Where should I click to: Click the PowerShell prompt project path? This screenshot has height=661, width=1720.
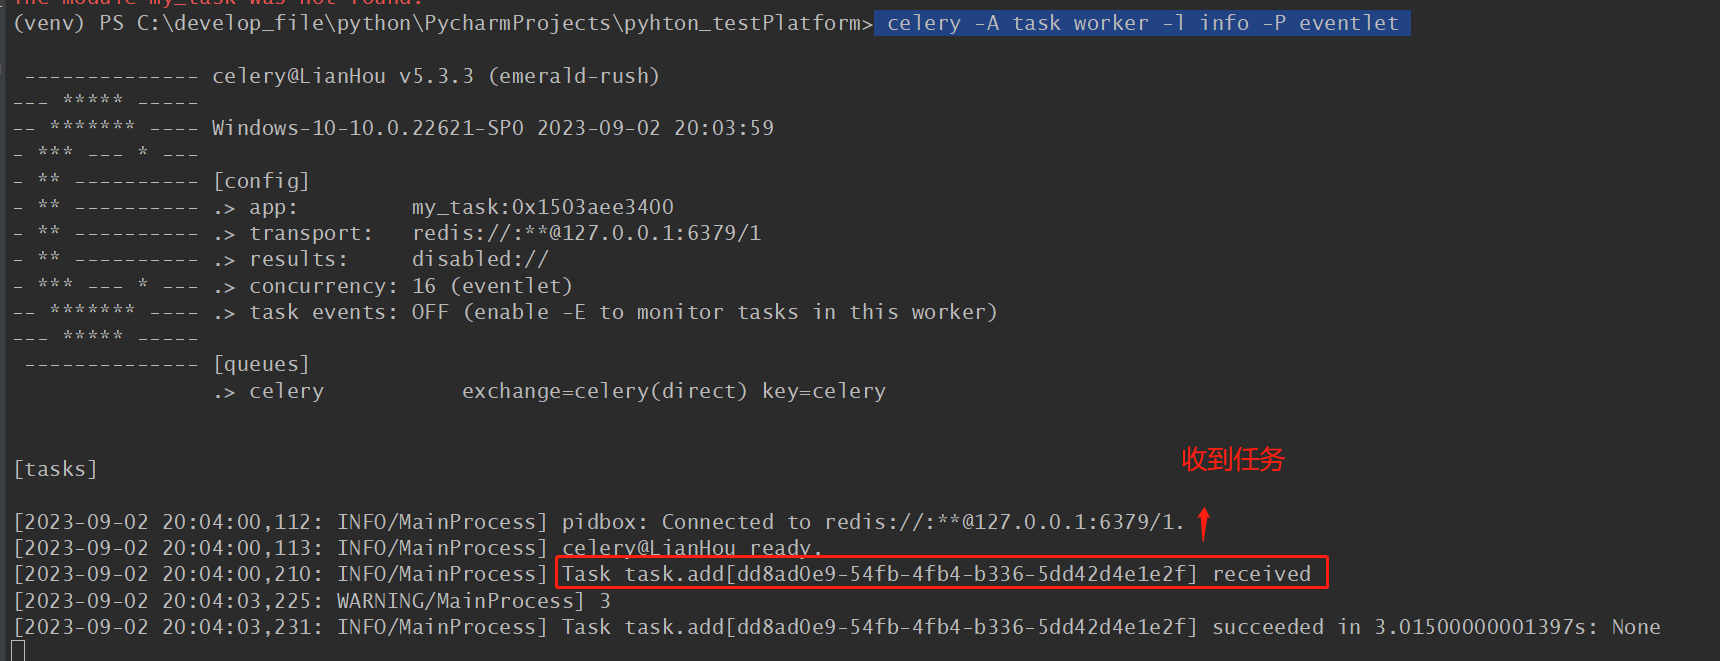pyautogui.click(x=505, y=23)
